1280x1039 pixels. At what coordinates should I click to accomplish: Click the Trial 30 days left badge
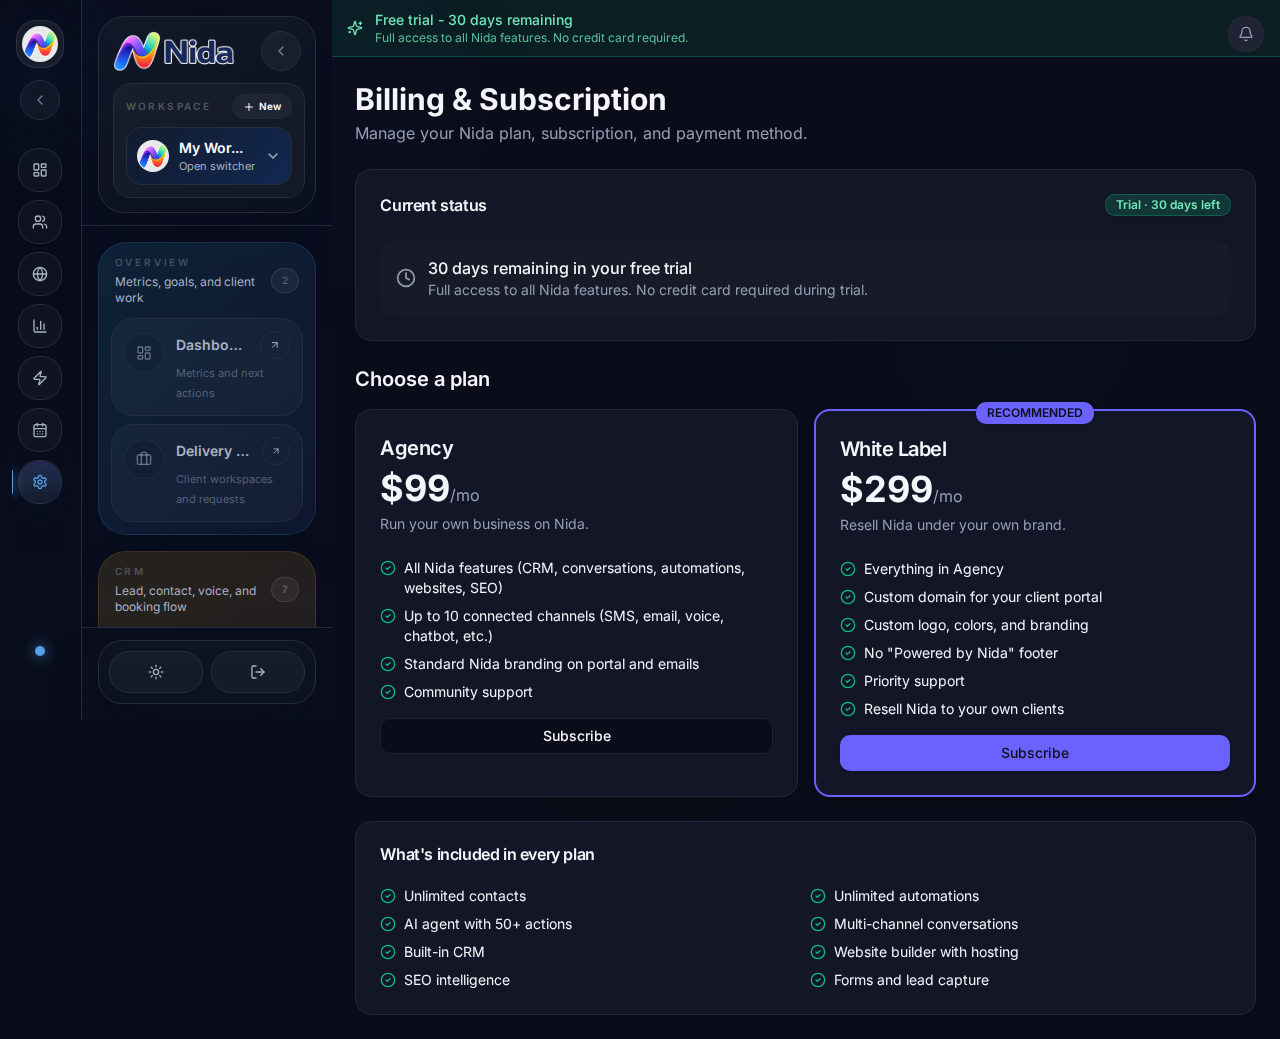click(1168, 205)
